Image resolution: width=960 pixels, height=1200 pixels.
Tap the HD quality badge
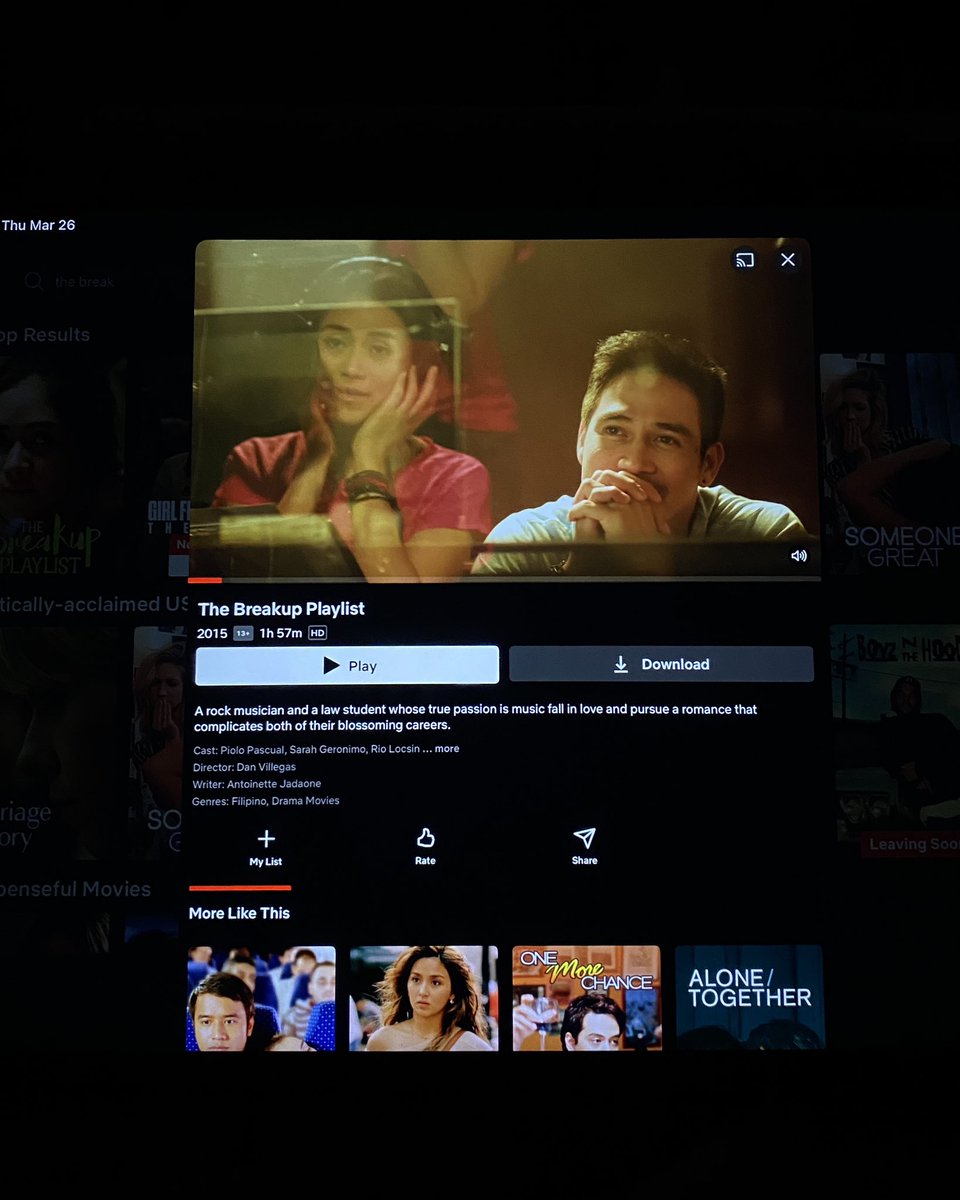pos(317,634)
